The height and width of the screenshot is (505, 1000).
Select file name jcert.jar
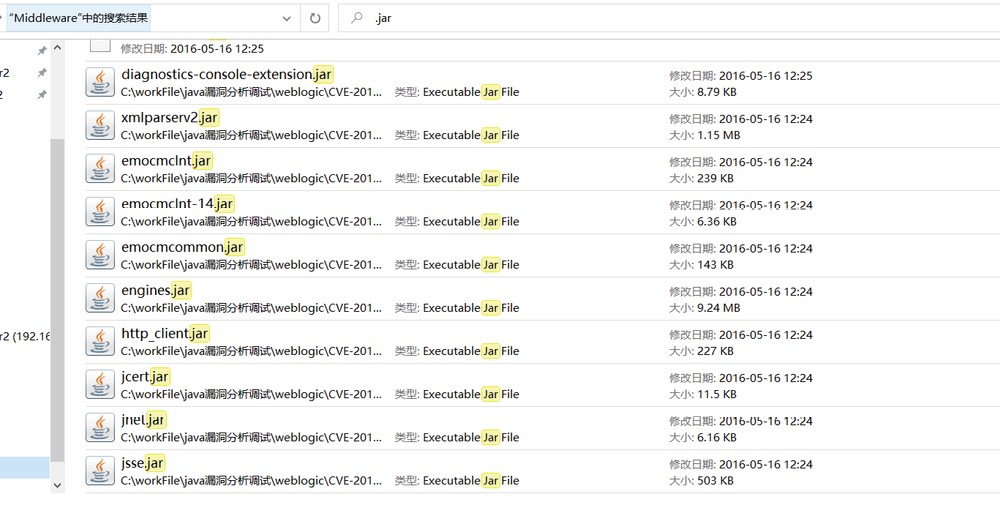145,377
